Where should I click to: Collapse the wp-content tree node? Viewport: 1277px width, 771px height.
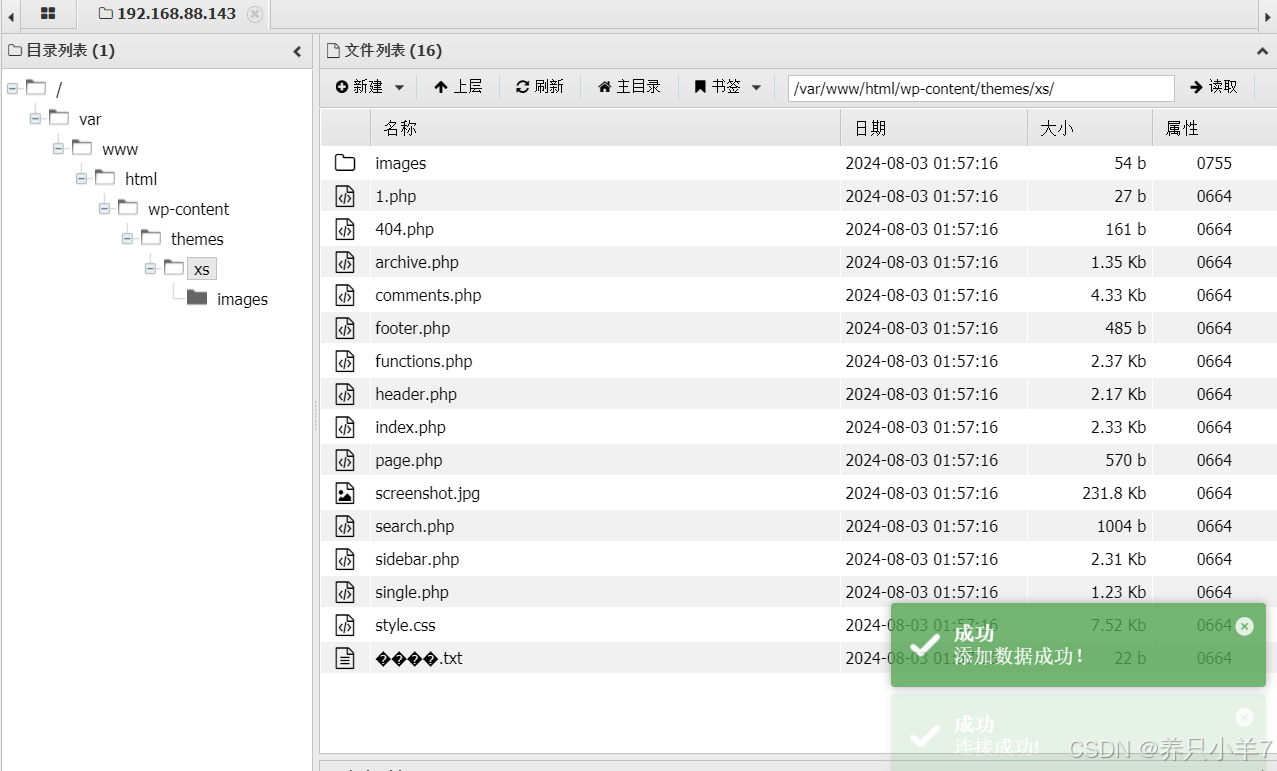coord(105,209)
